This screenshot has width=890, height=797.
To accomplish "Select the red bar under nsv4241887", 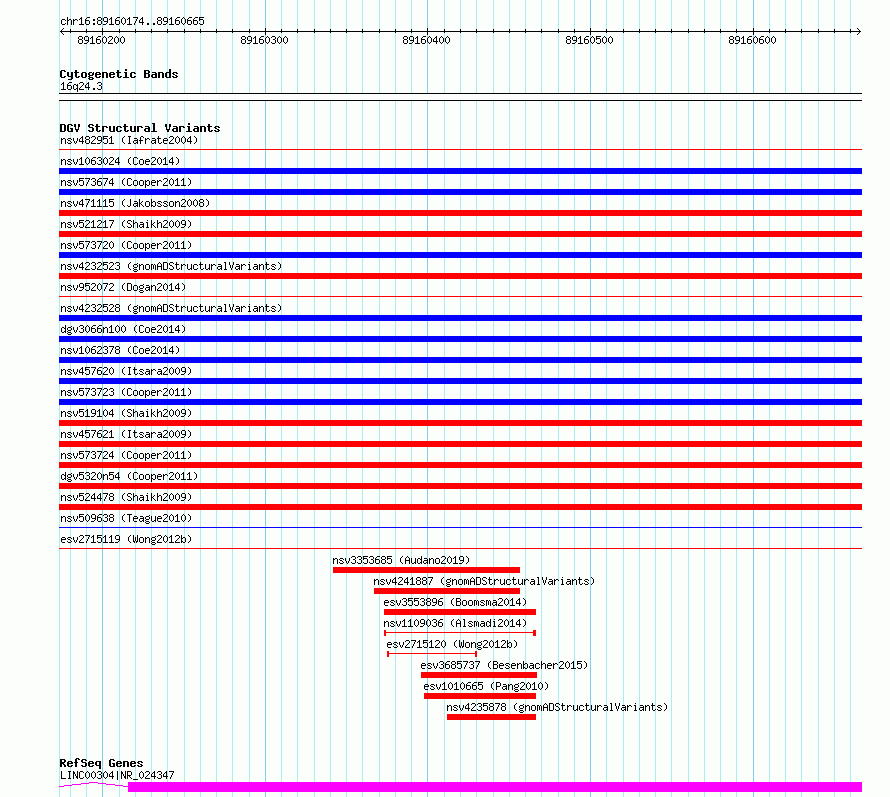I will pyautogui.click(x=447, y=591).
